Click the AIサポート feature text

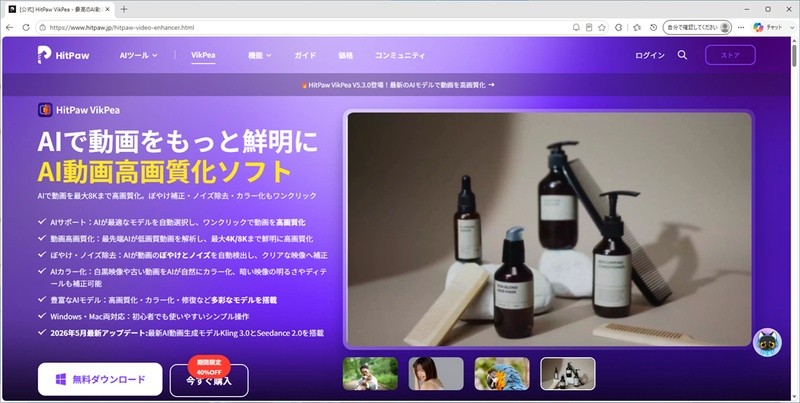pos(178,222)
